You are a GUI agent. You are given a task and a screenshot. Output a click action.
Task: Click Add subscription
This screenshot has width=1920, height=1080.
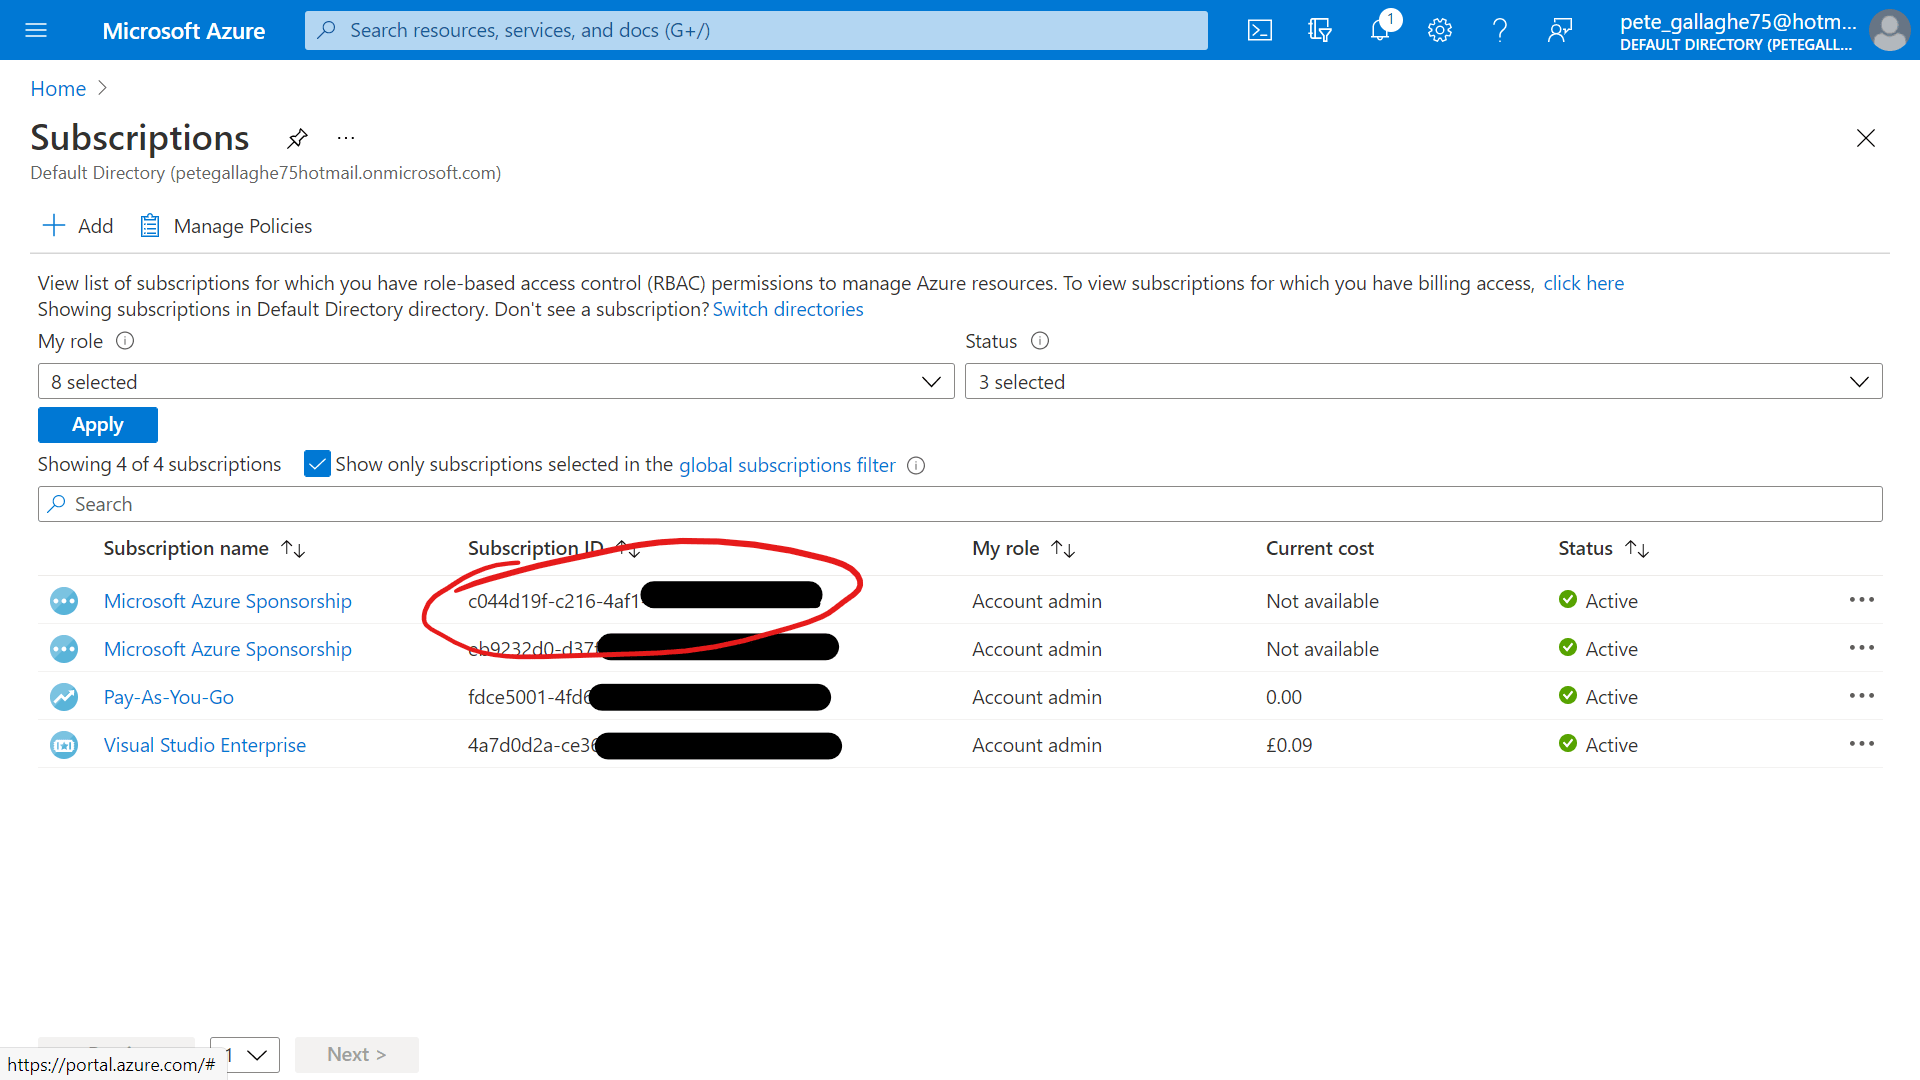pos(77,226)
